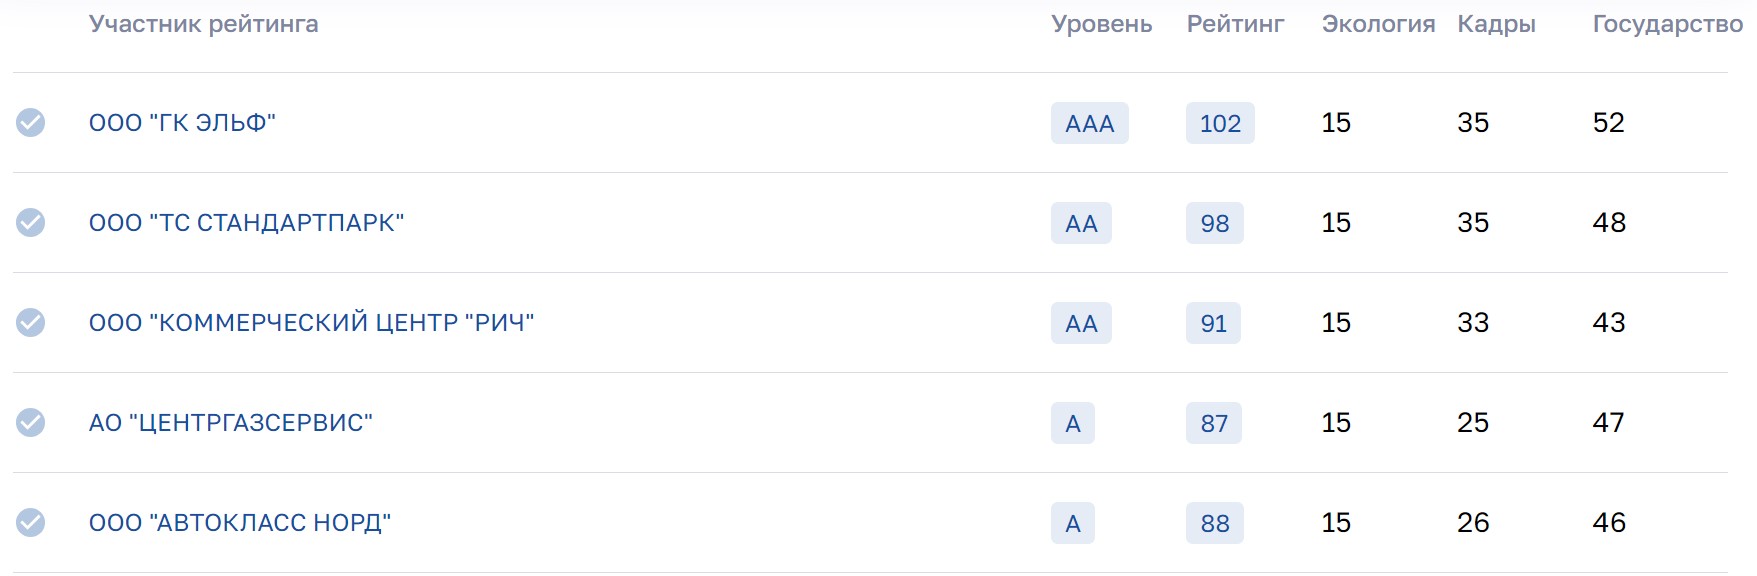Click the Экология column header
This screenshot has width=1757, height=576.
(1378, 24)
